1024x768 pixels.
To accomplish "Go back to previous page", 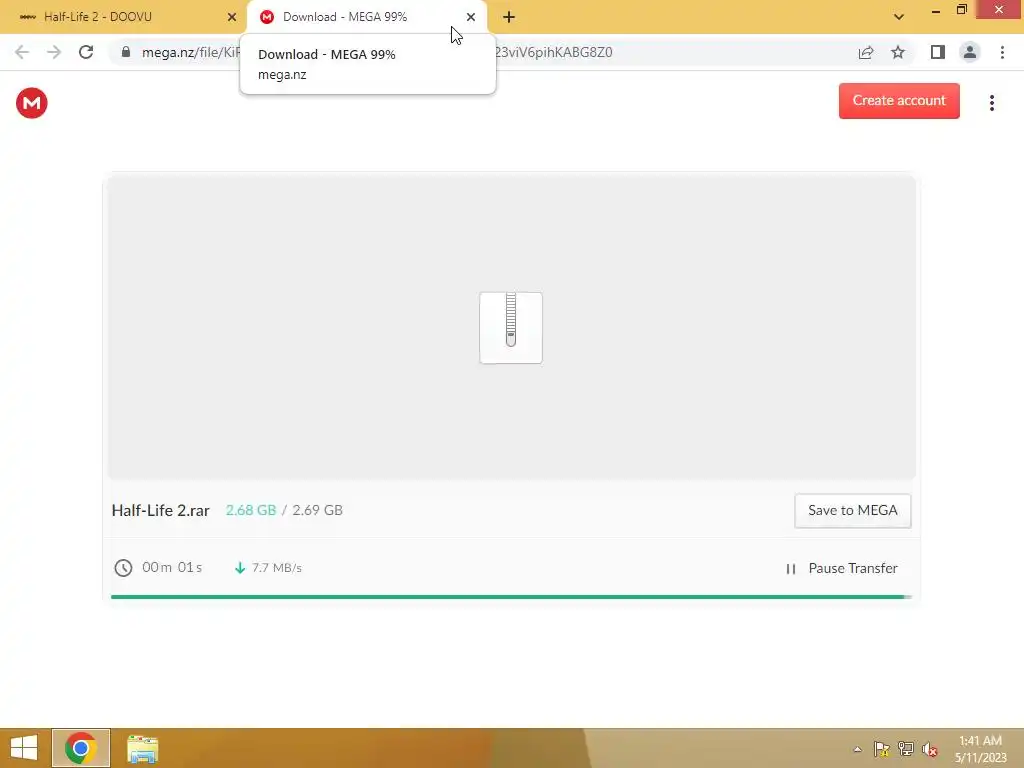I will [22, 52].
